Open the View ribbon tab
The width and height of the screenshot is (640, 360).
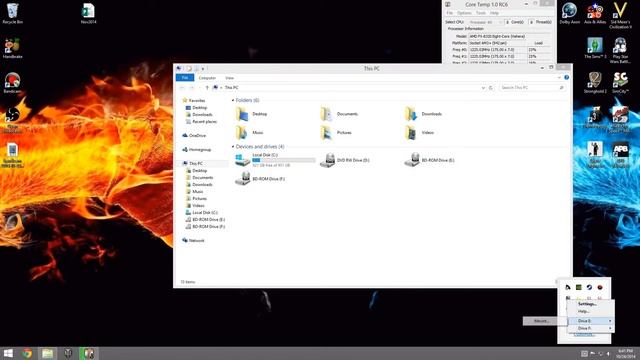229,78
